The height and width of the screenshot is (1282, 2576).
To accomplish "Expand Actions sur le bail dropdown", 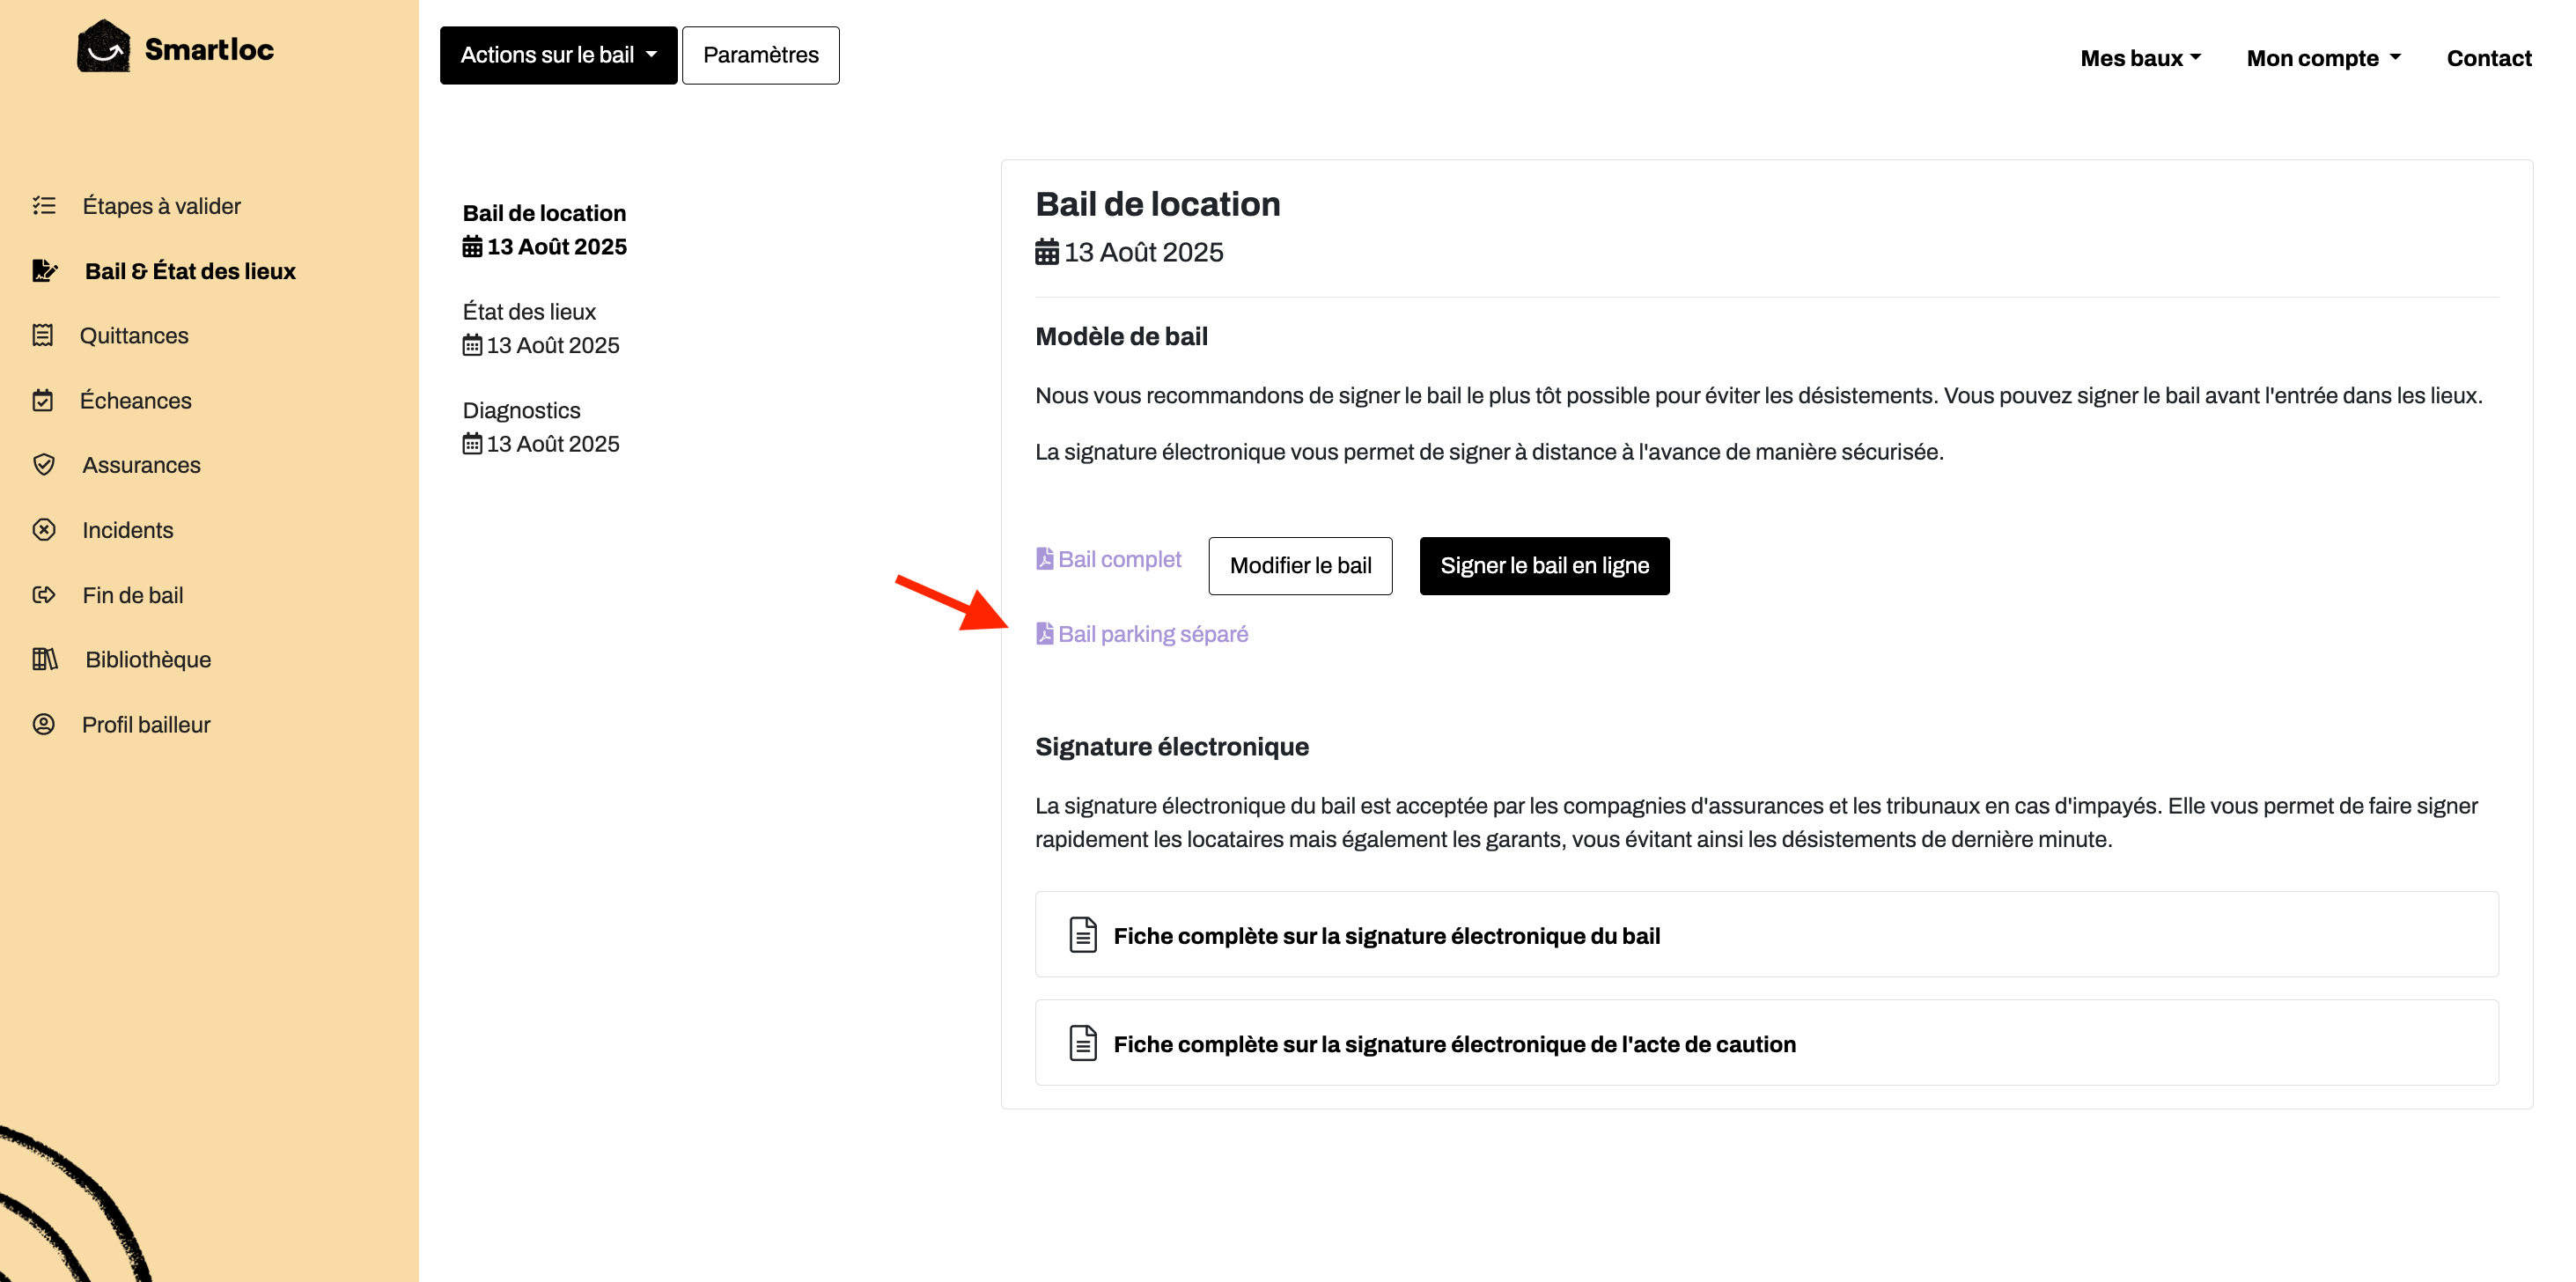I will pyautogui.click(x=558, y=55).
